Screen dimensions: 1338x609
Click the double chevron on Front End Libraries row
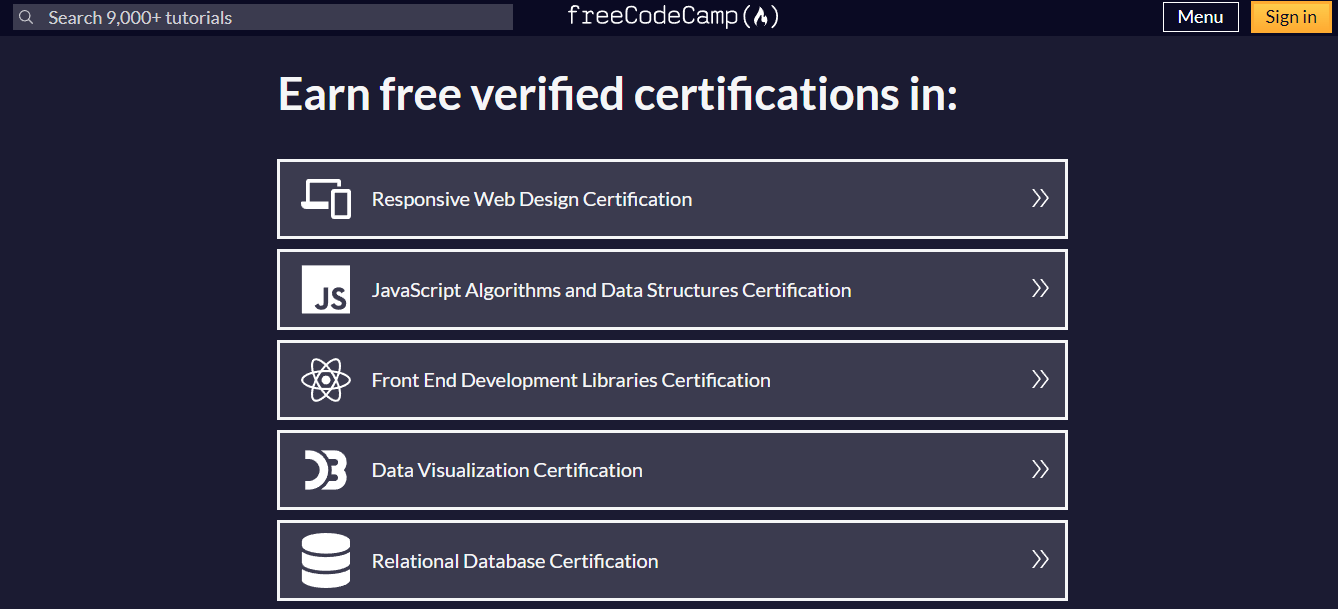point(1040,379)
